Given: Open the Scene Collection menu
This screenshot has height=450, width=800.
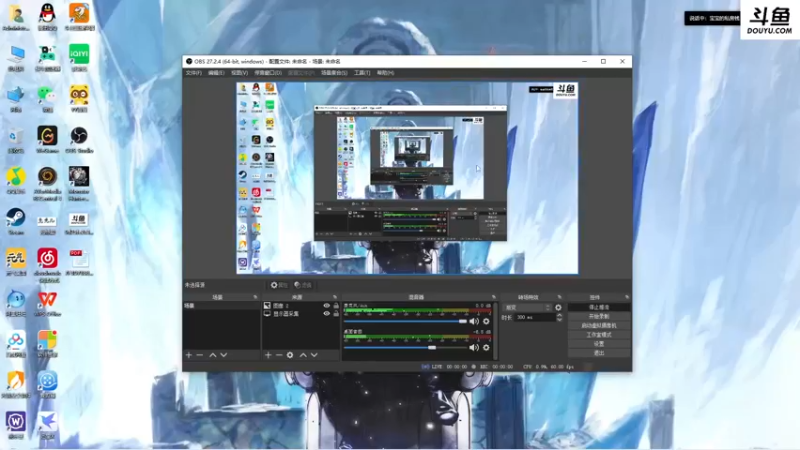Looking at the screenshot, I should coord(334,73).
